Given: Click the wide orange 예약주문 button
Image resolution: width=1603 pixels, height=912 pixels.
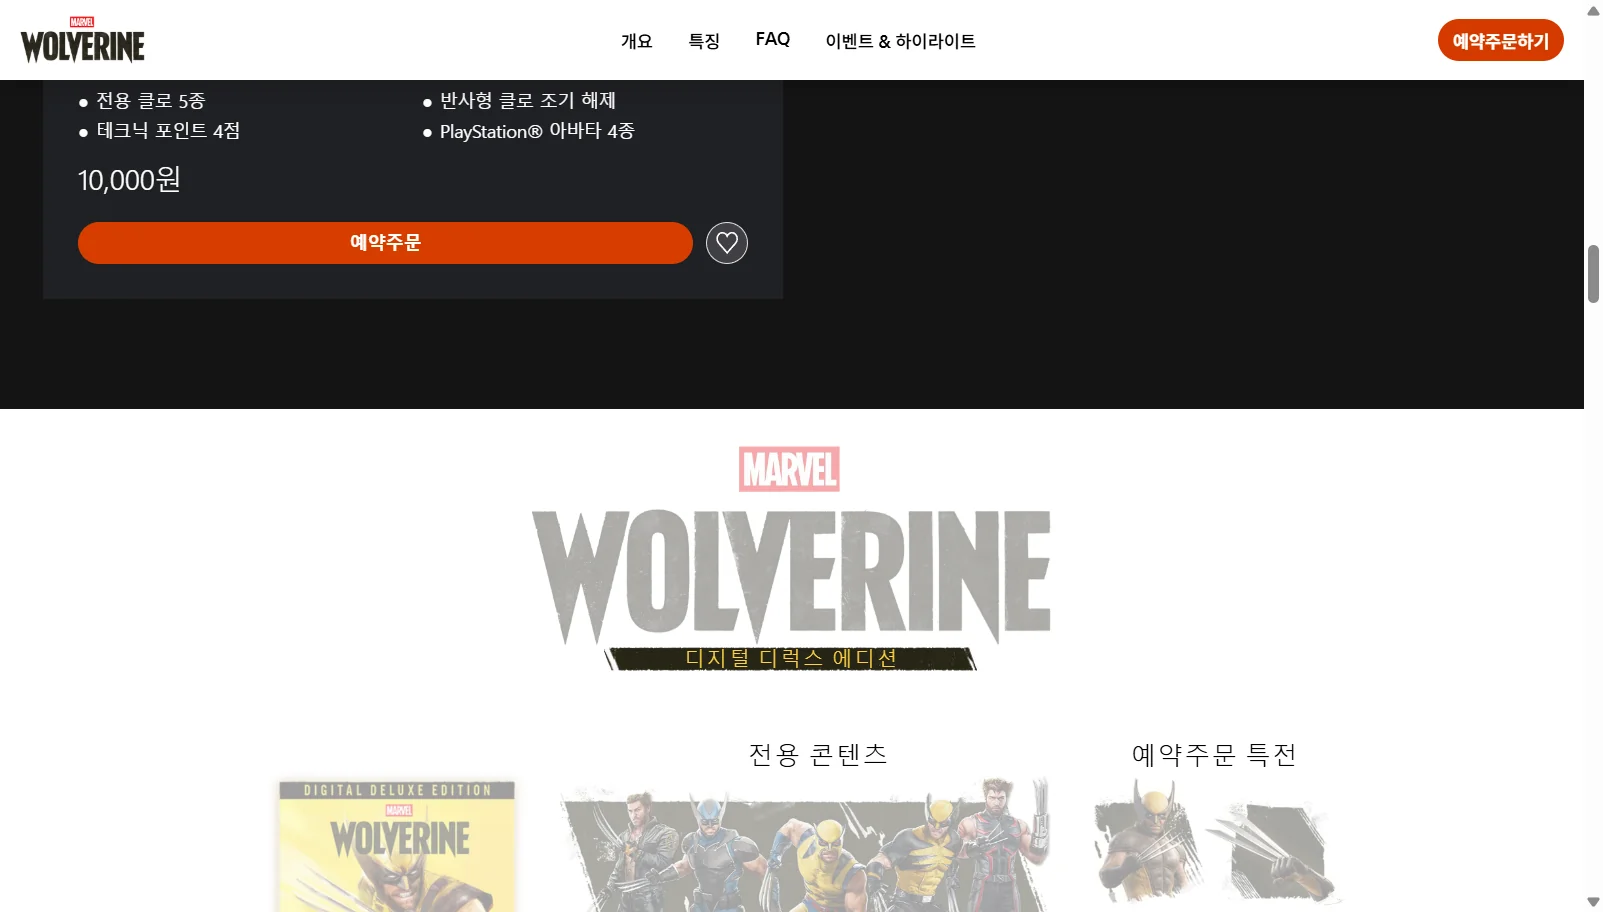Looking at the screenshot, I should (x=385, y=243).
